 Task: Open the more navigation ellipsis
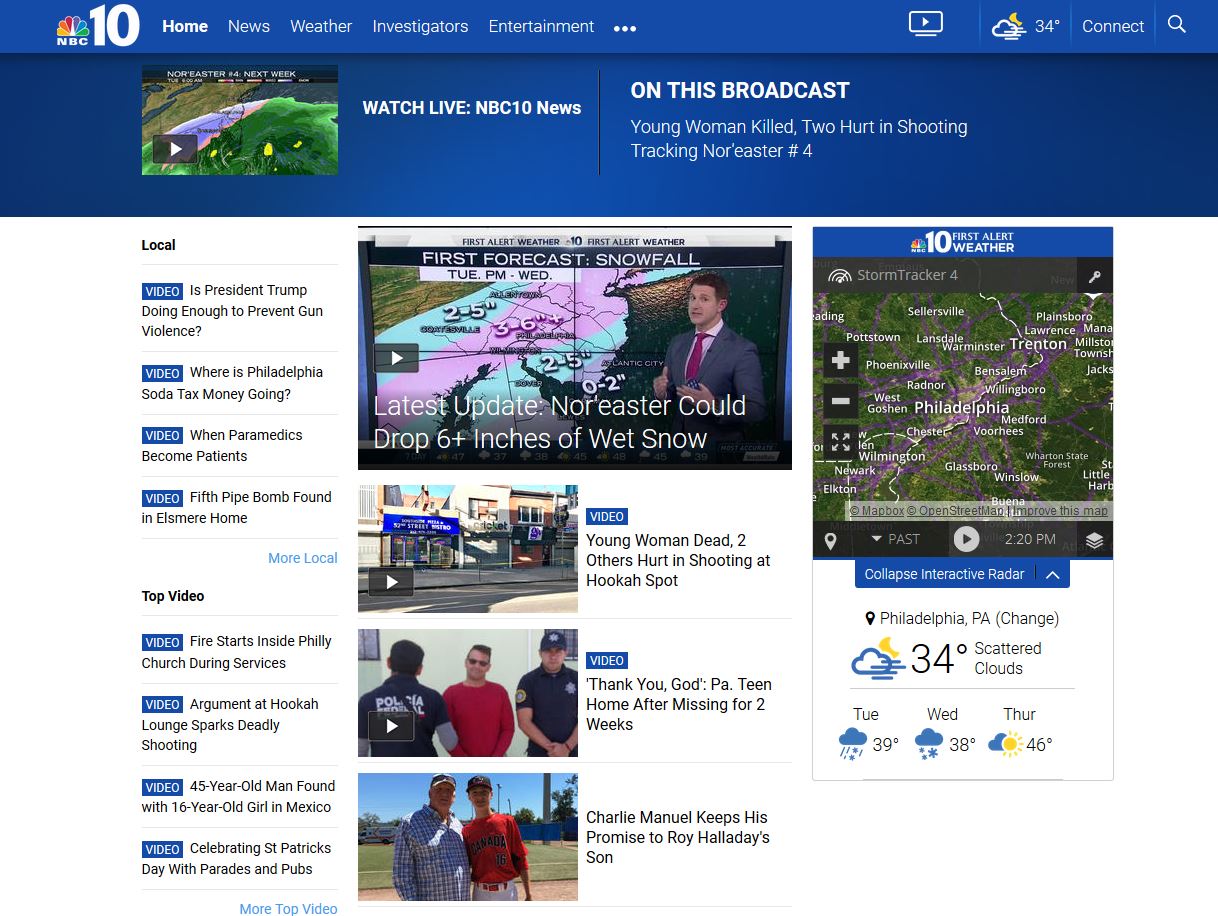click(x=625, y=28)
